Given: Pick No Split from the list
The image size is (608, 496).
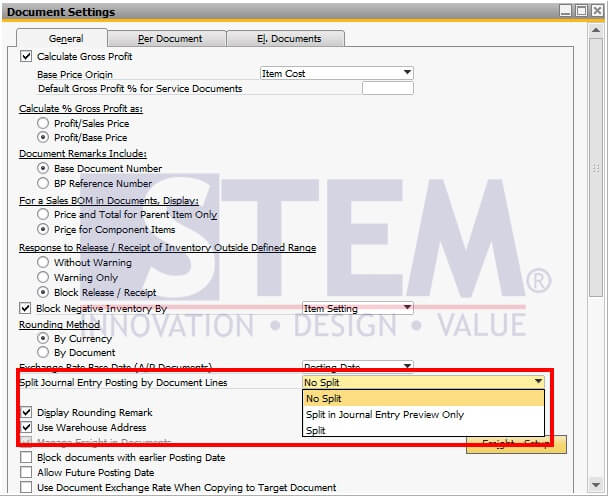Looking at the screenshot, I should click(x=423, y=398).
